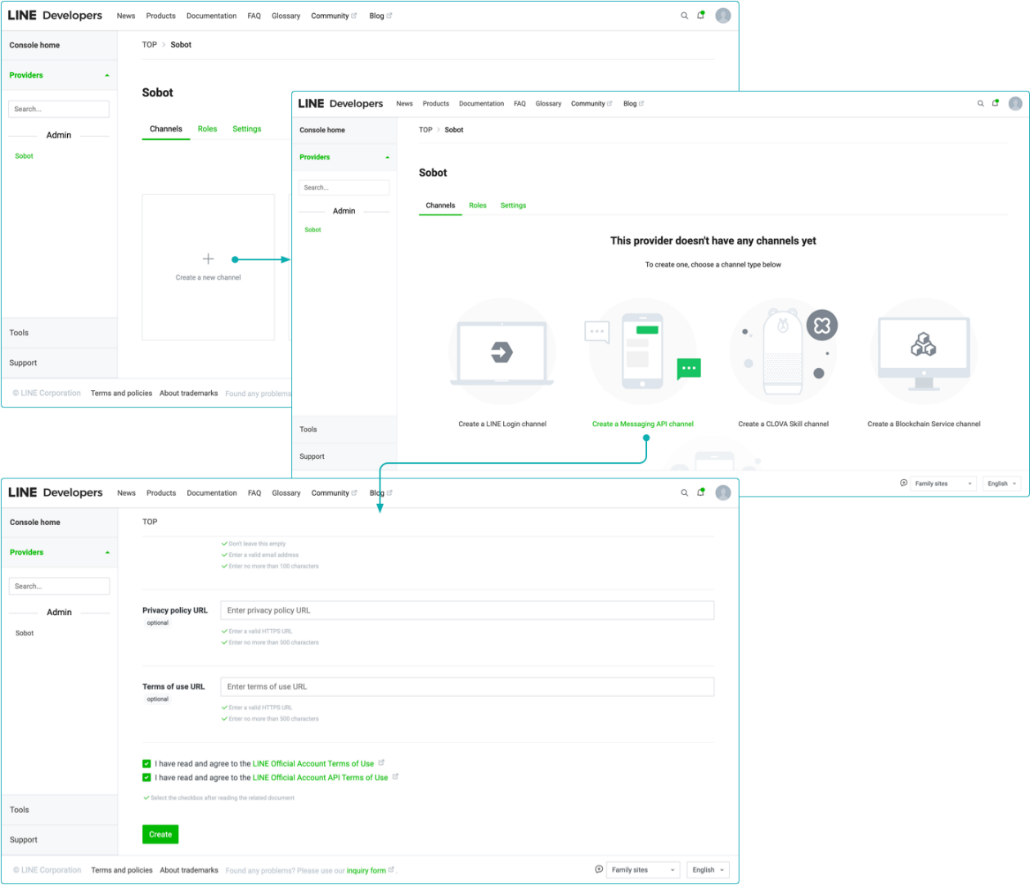Click external link icon after Official Account Terms of Use
This screenshot has height=885, width=1030.
click(x=381, y=763)
